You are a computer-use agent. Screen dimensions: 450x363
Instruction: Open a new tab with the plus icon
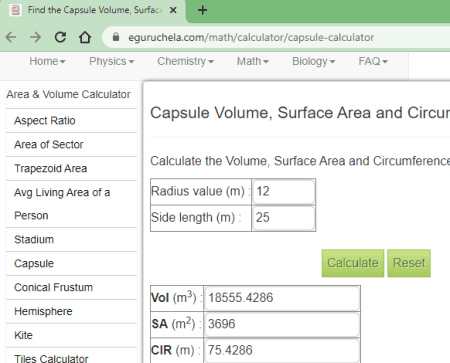coord(202,10)
